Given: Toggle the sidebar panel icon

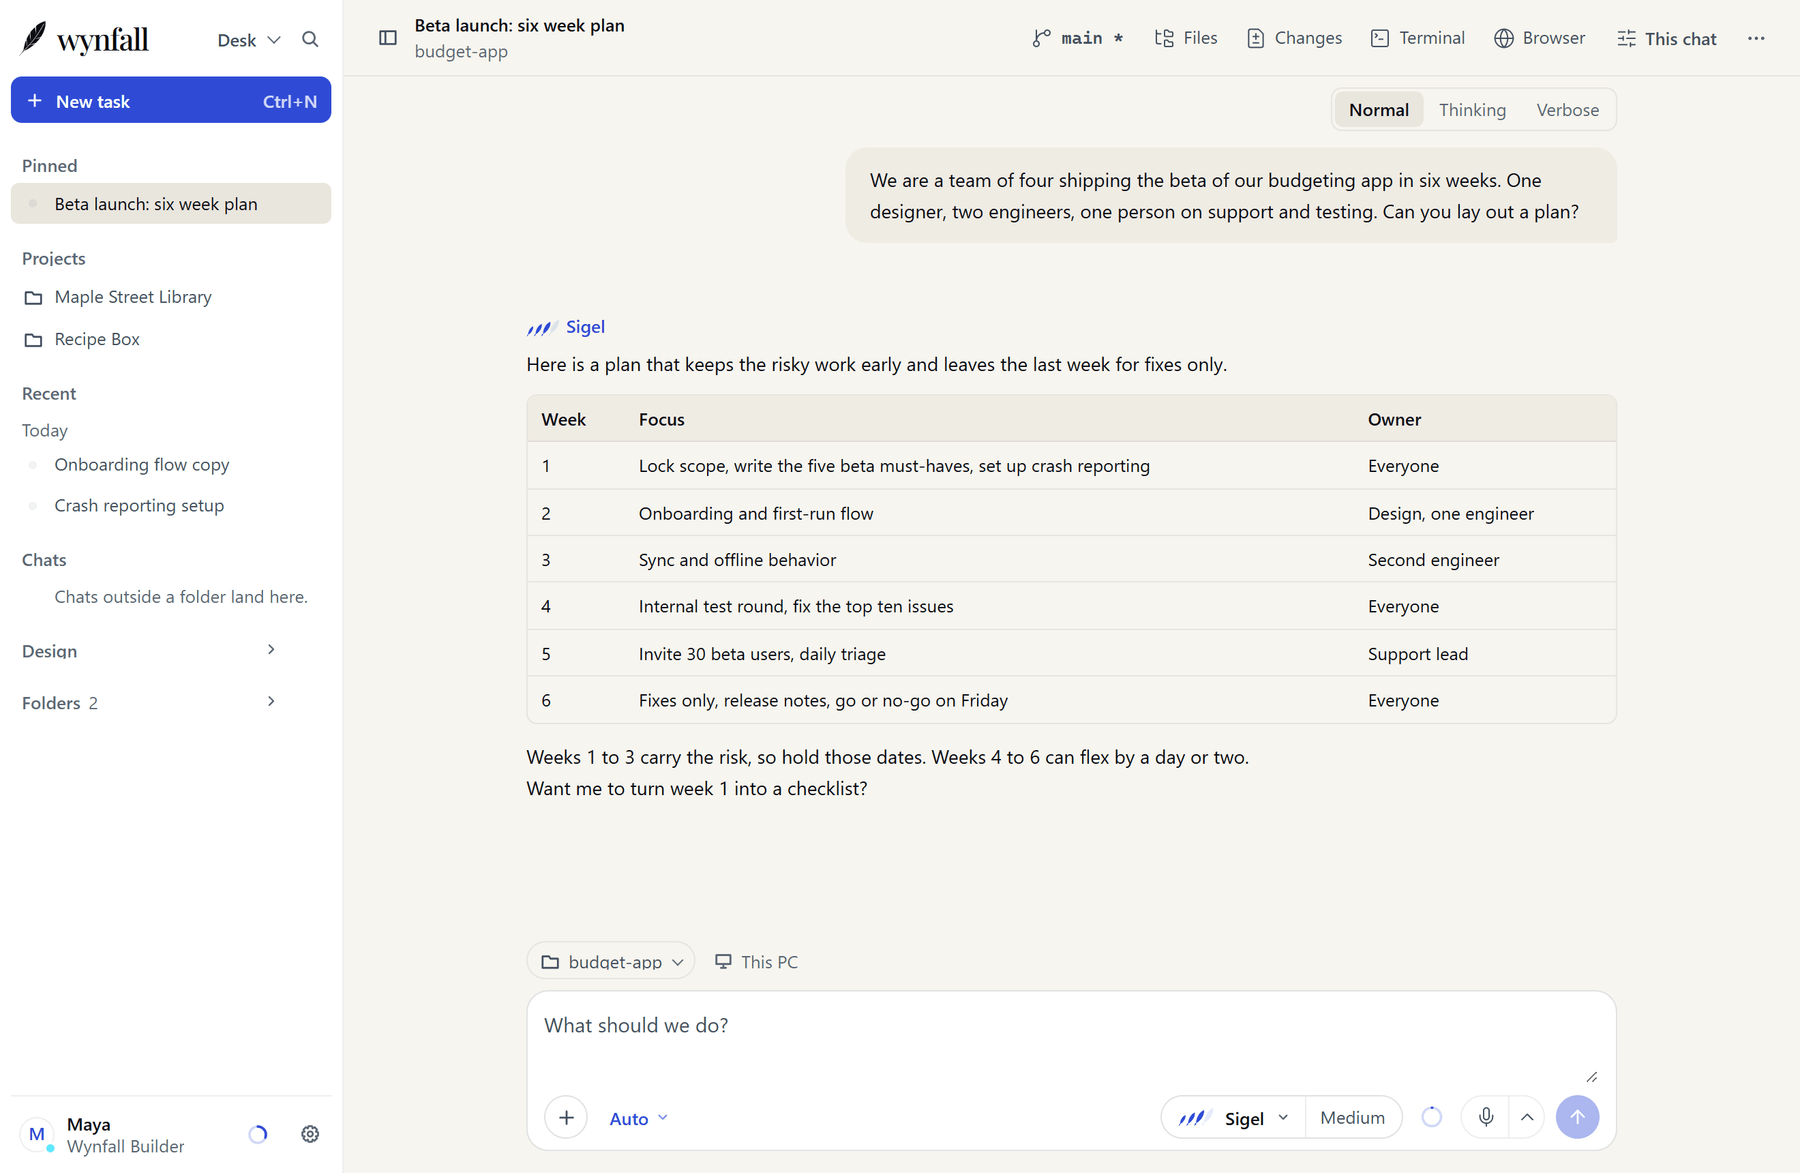Looking at the screenshot, I should coord(388,38).
